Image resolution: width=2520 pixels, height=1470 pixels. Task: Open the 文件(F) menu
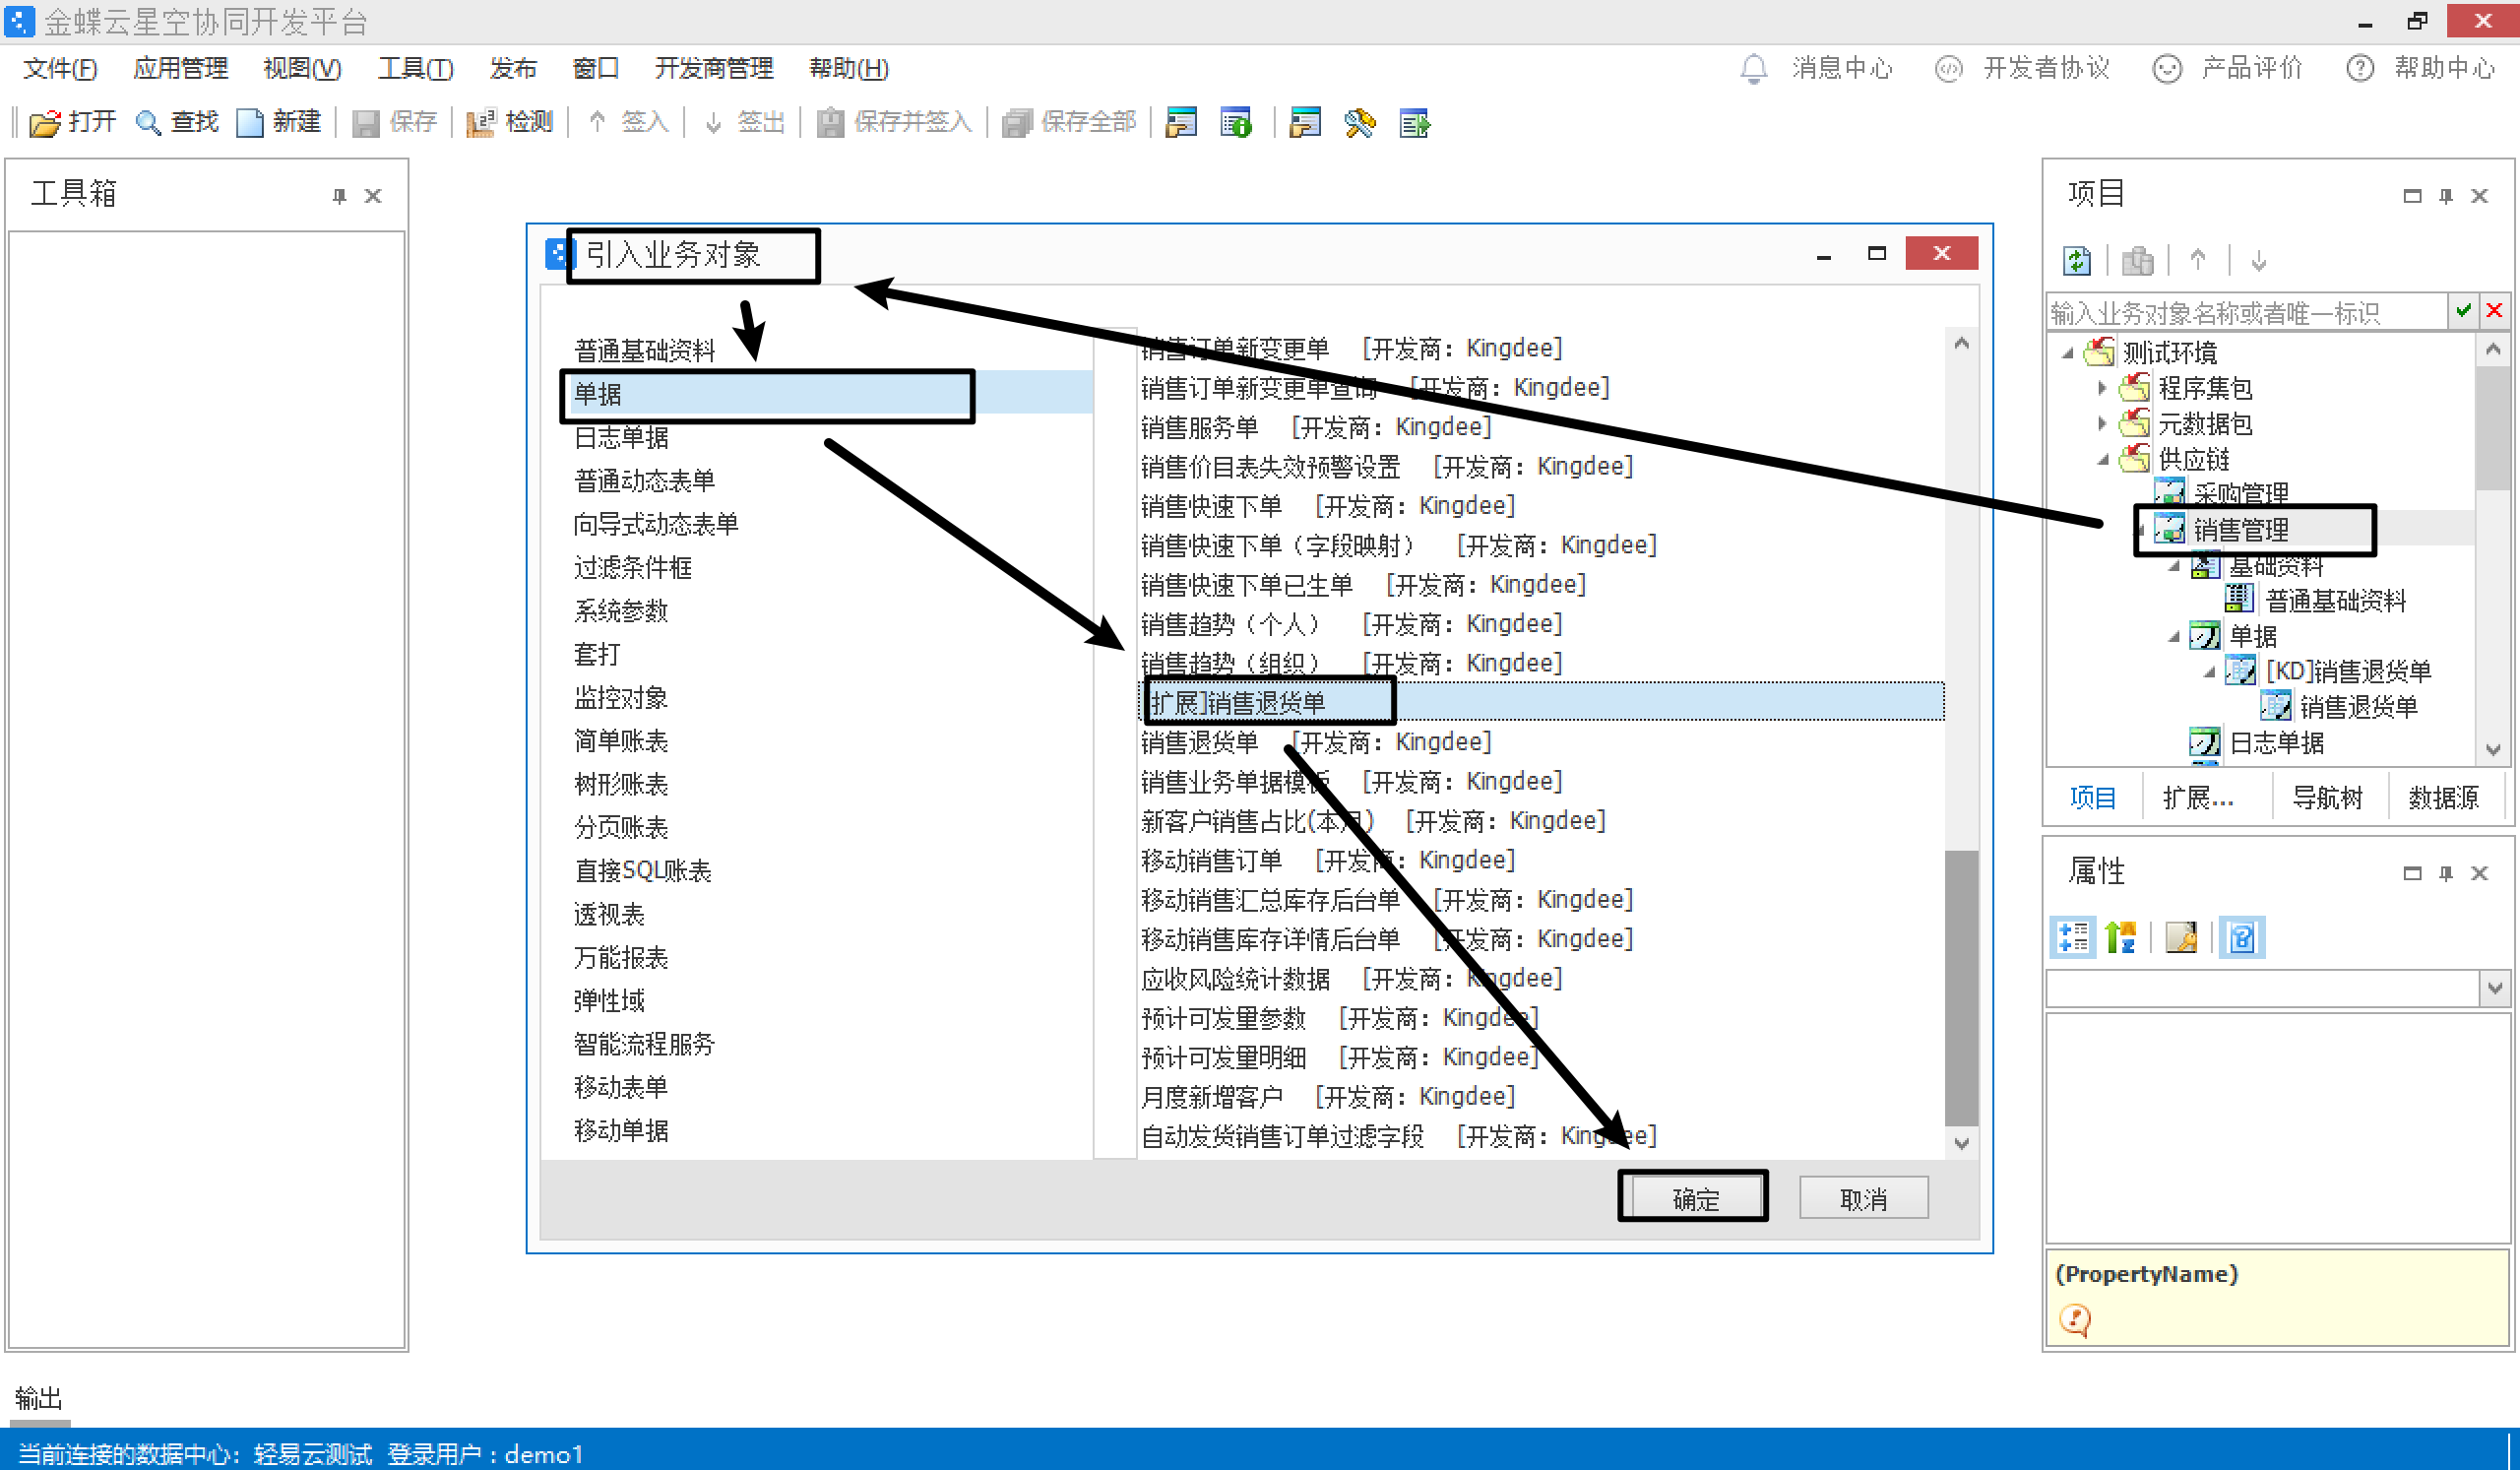coord(60,68)
